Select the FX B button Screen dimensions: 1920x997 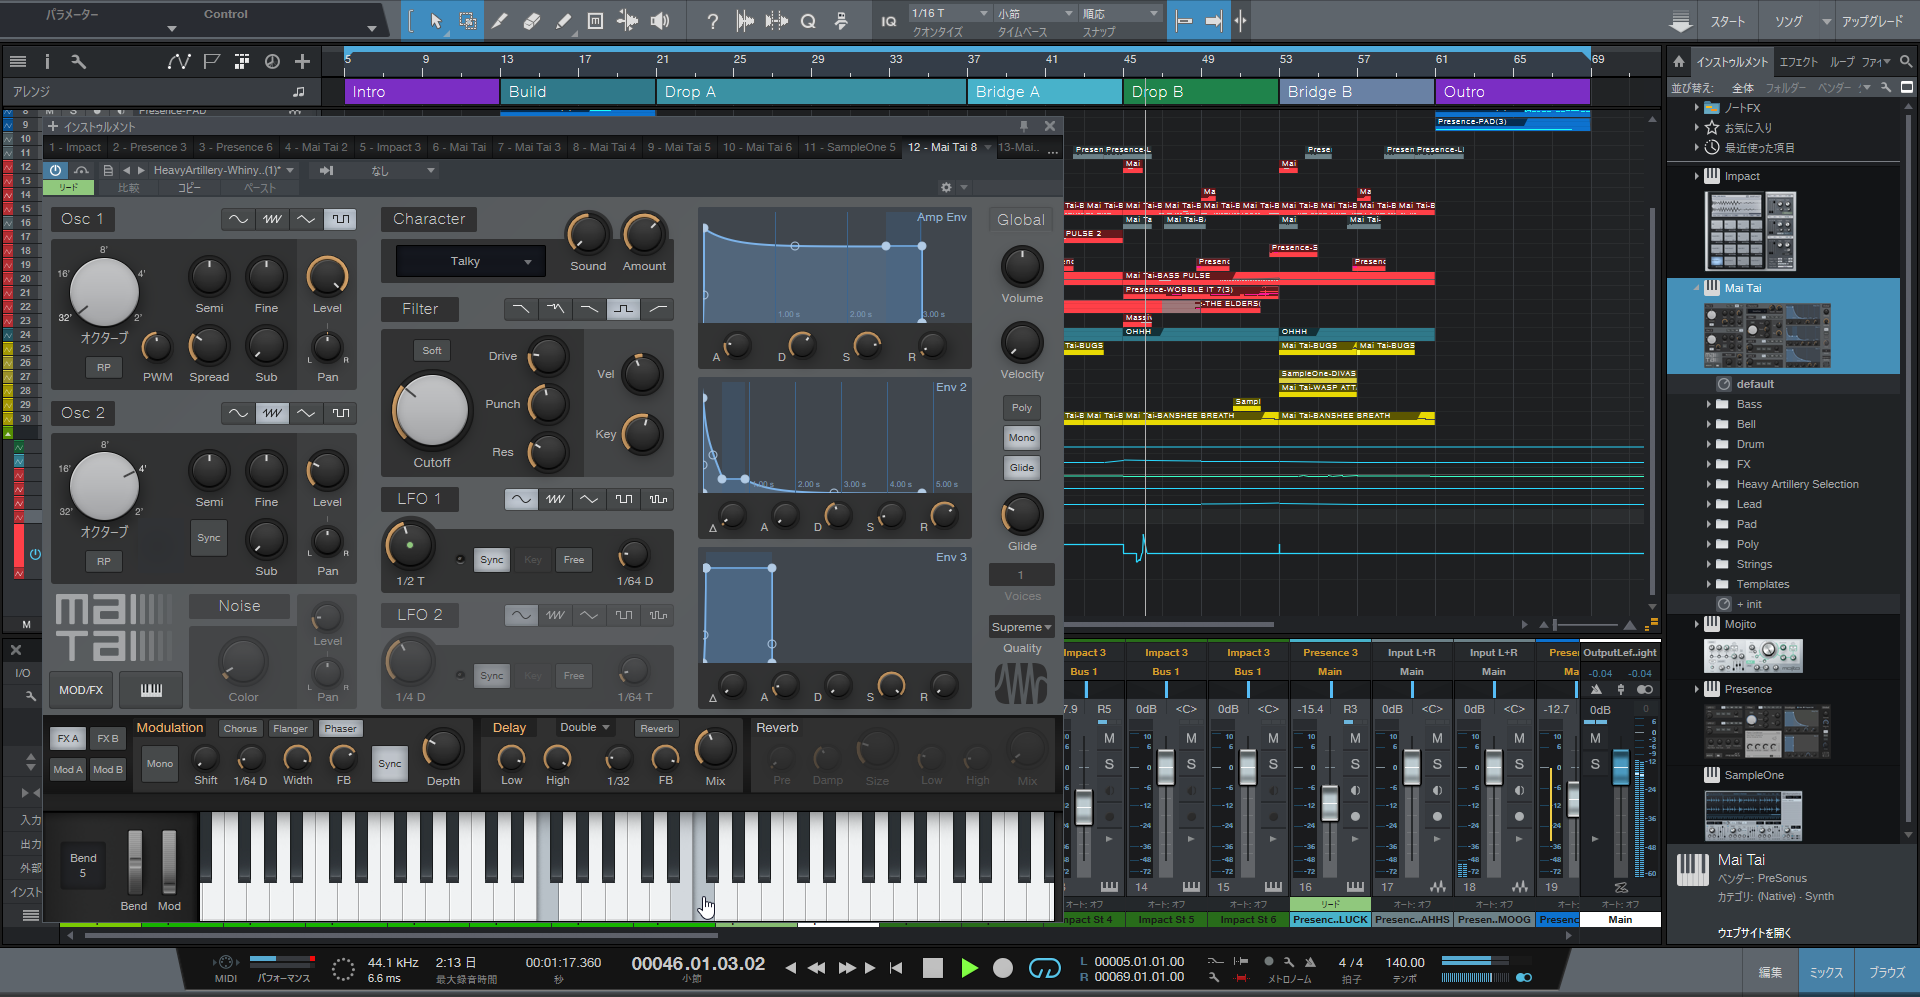(108, 739)
